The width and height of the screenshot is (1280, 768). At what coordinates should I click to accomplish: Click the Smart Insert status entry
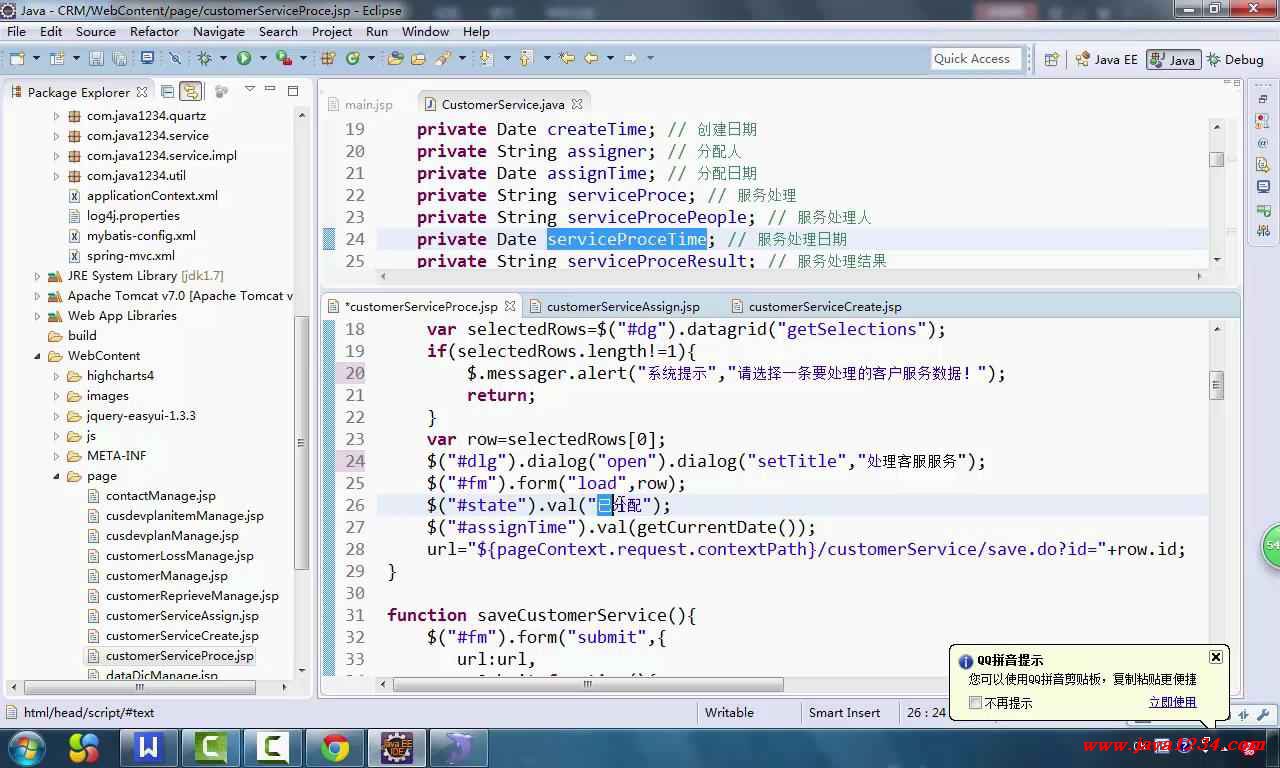845,713
